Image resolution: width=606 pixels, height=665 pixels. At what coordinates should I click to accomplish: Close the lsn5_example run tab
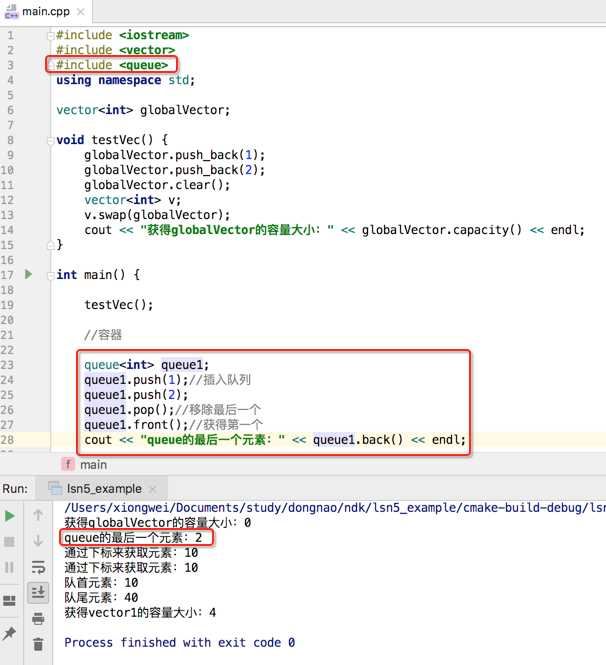153,489
